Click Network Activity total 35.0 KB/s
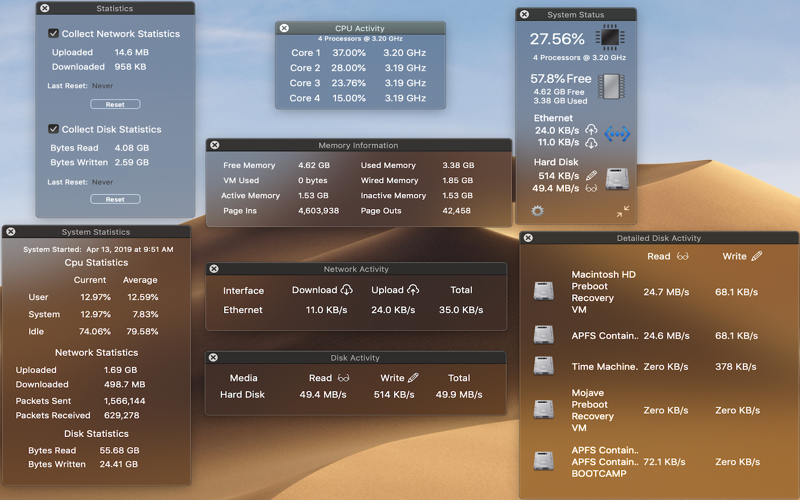This screenshot has width=800, height=500. [x=461, y=310]
